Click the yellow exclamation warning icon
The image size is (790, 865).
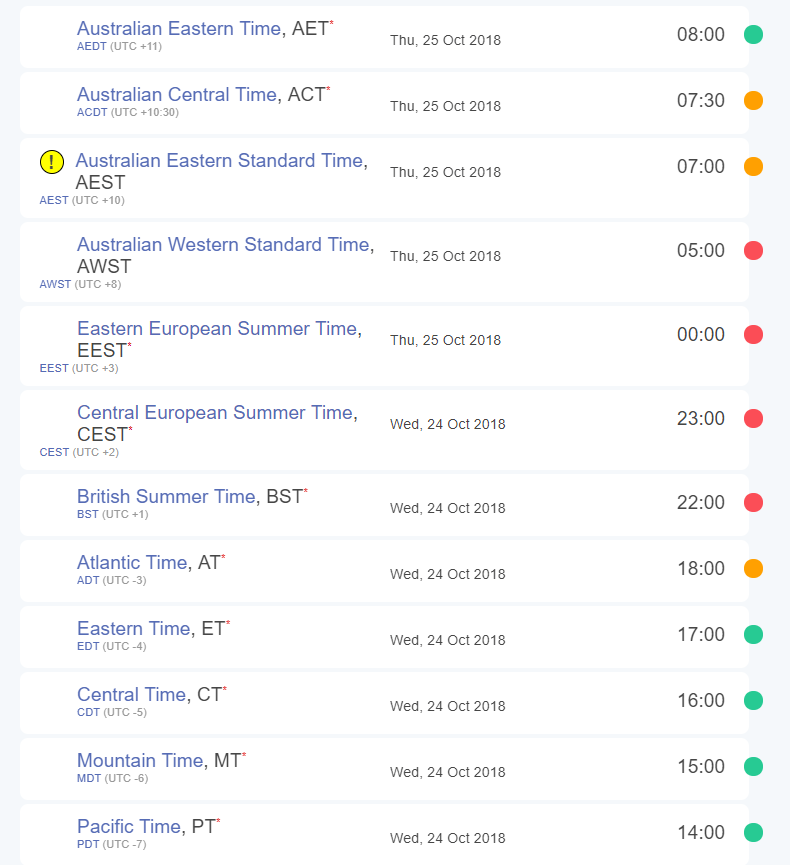pyautogui.click(x=52, y=162)
